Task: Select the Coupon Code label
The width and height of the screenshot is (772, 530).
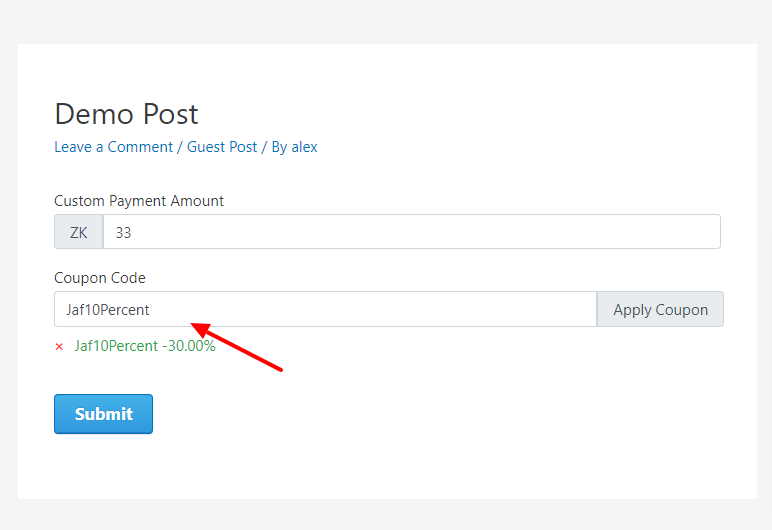Action: pyautogui.click(x=100, y=278)
